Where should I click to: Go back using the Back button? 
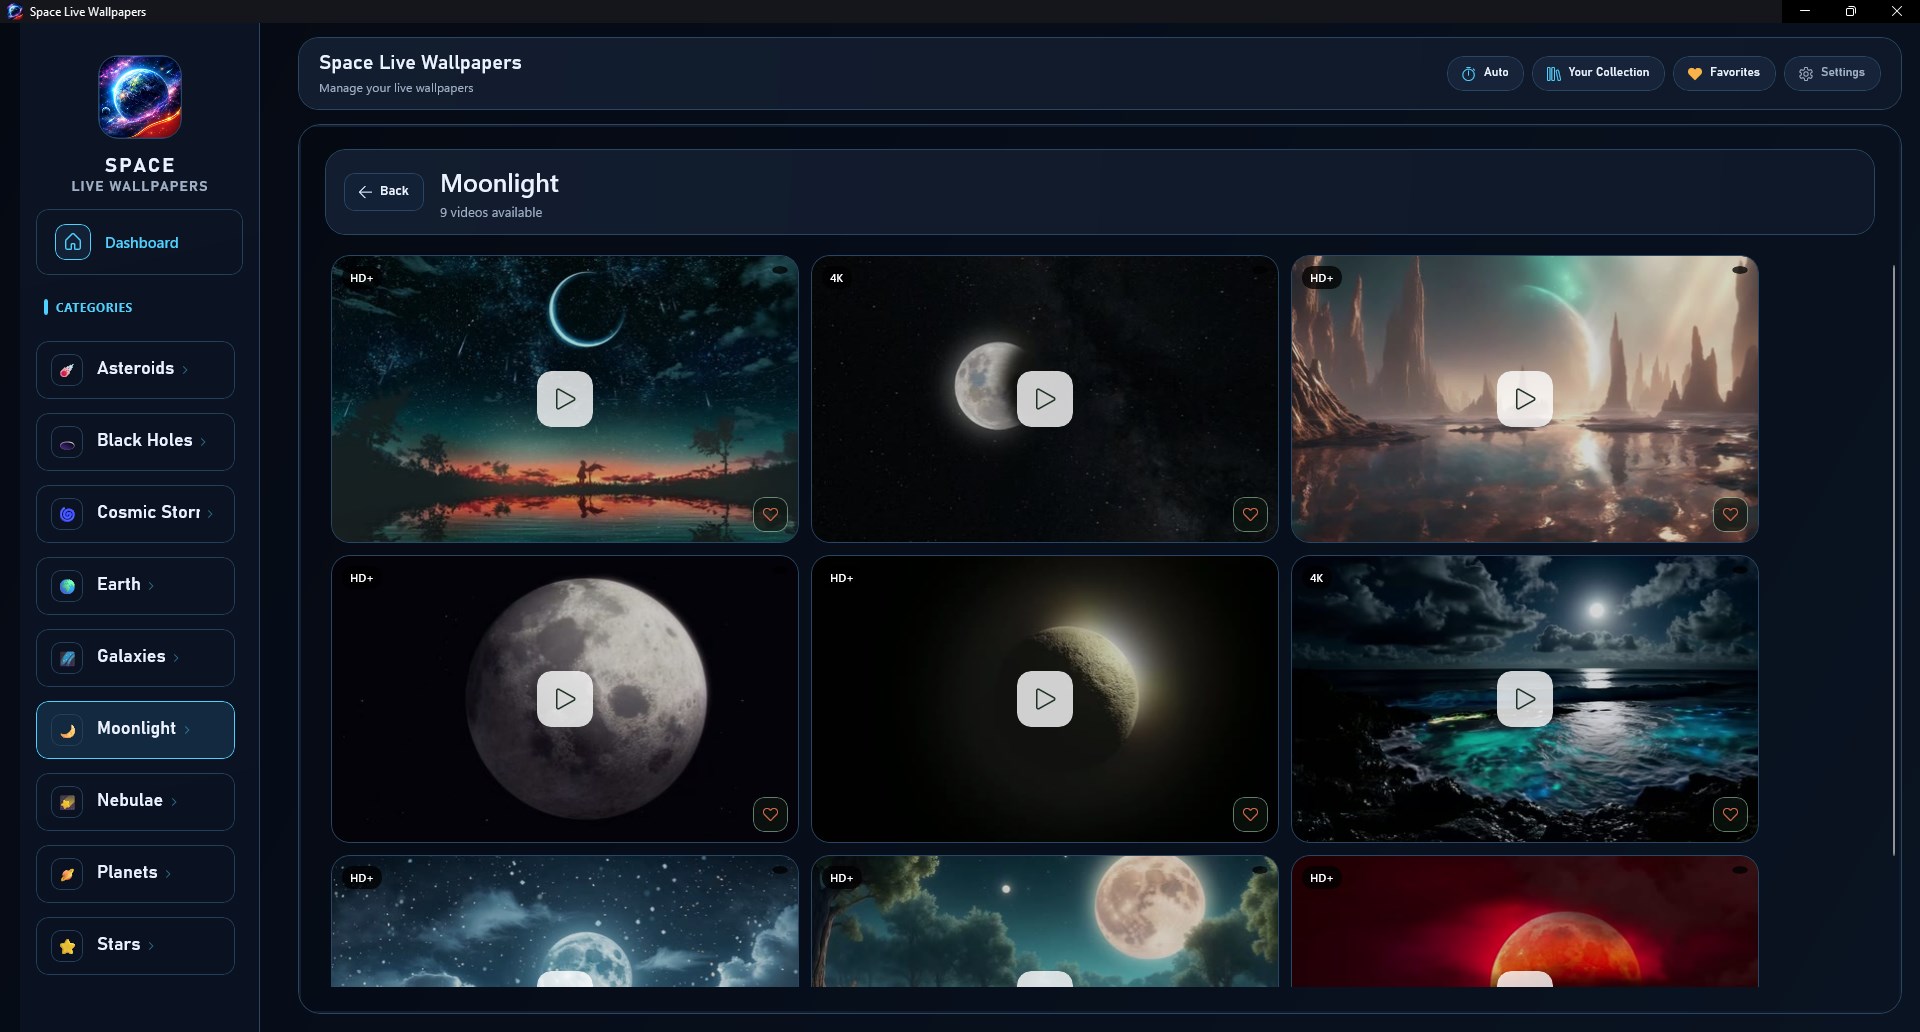coord(384,191)
